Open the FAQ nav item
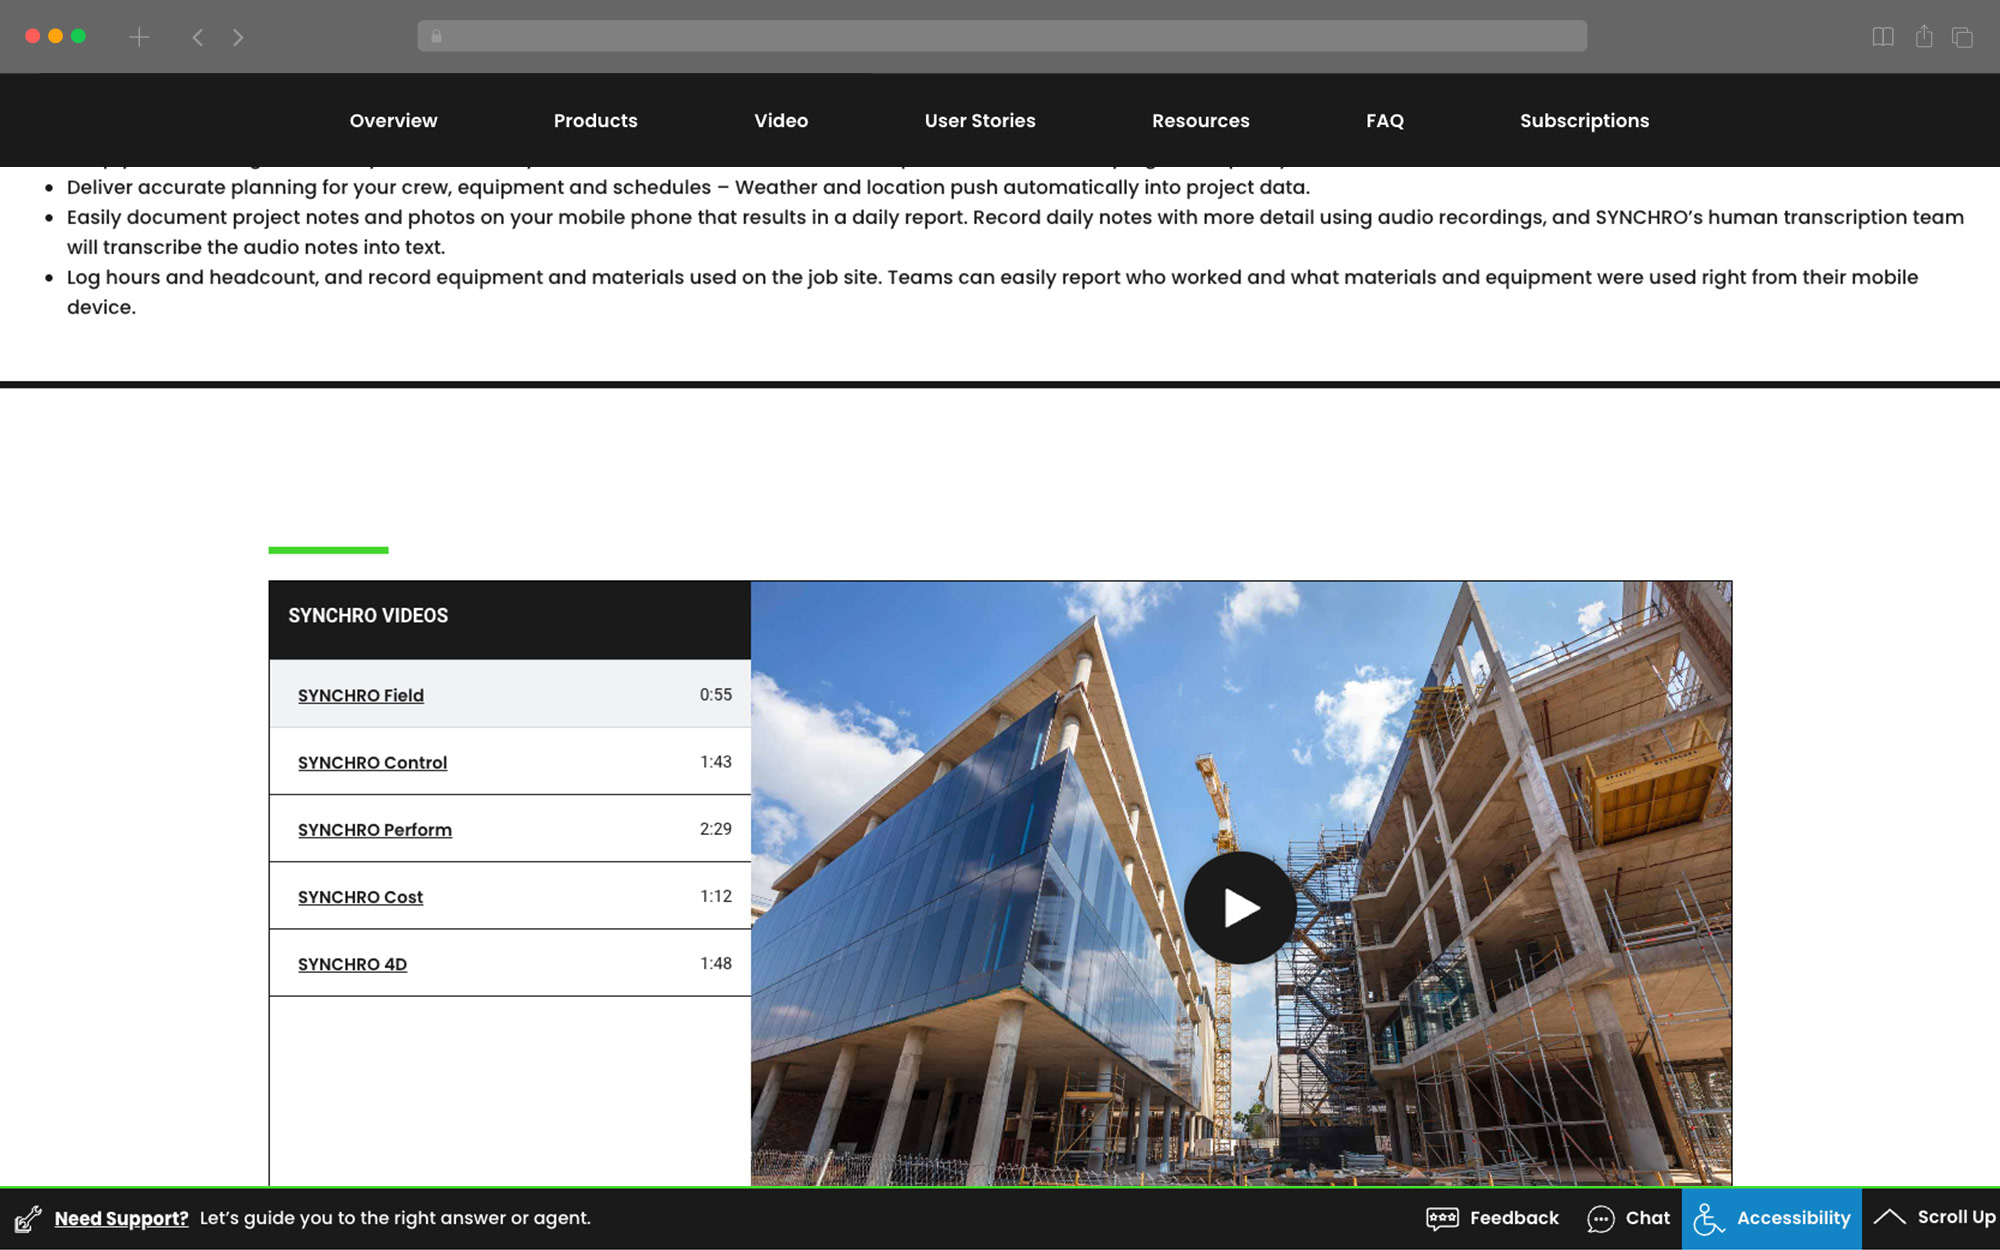2000x1250 pixels. tap(1384, 120)
